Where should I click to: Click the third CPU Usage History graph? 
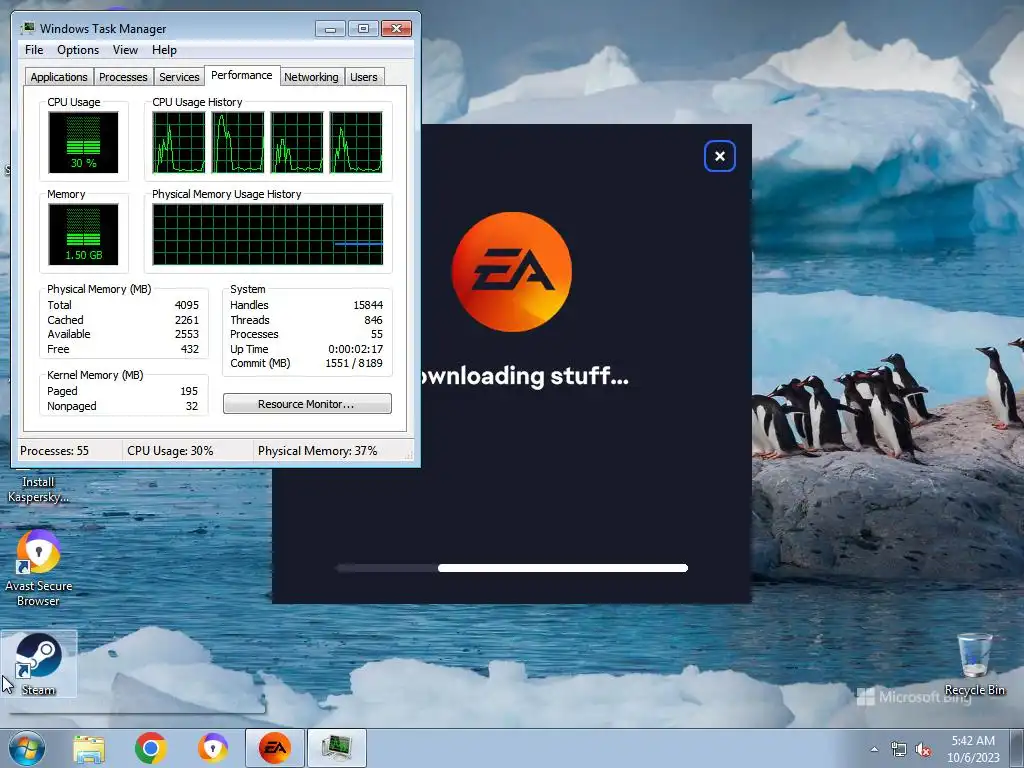(x=296, y=142)
